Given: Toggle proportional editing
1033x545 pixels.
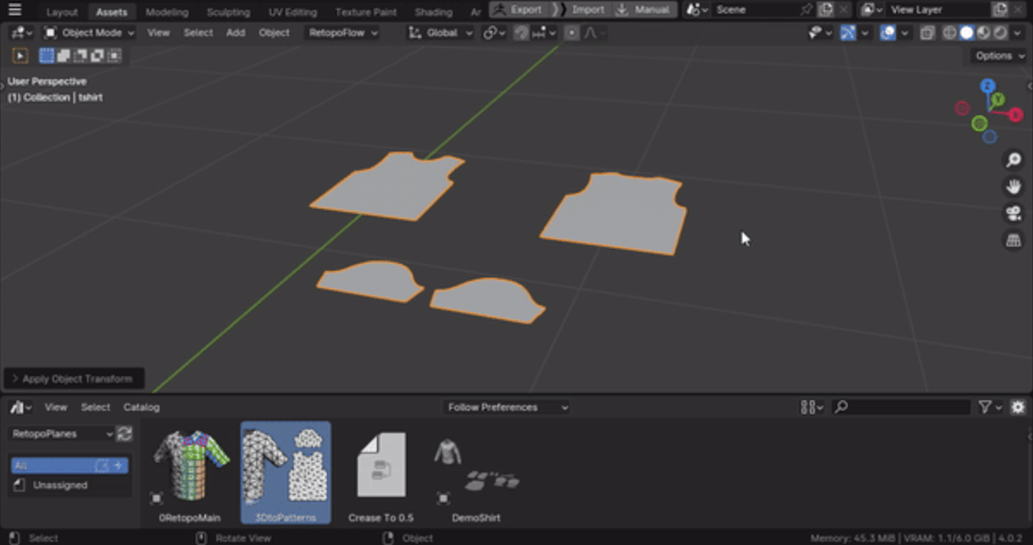Looking at the screenshot, I should click(x=572, y=32).
